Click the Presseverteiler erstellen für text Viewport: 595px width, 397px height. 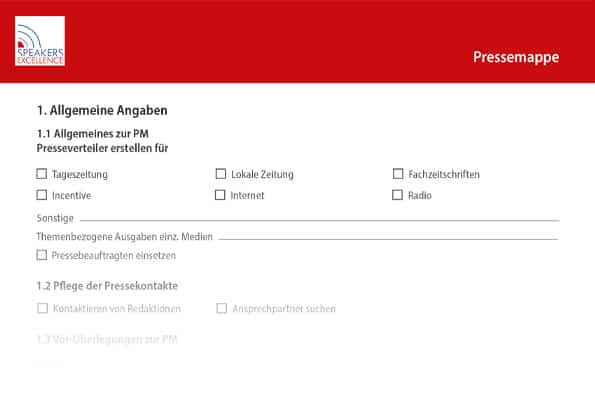tap(102, 148)
